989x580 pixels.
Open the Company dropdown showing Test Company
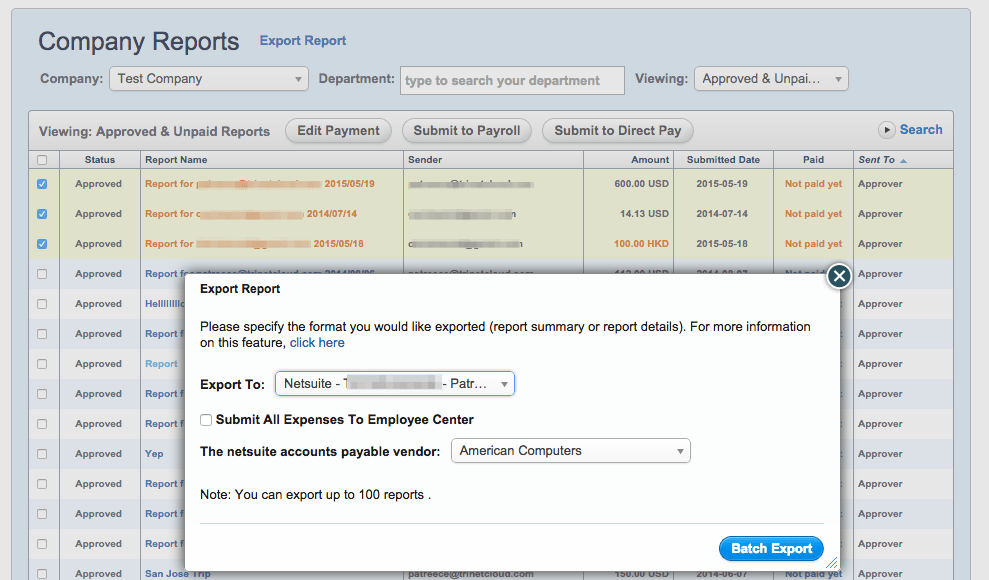207,78
